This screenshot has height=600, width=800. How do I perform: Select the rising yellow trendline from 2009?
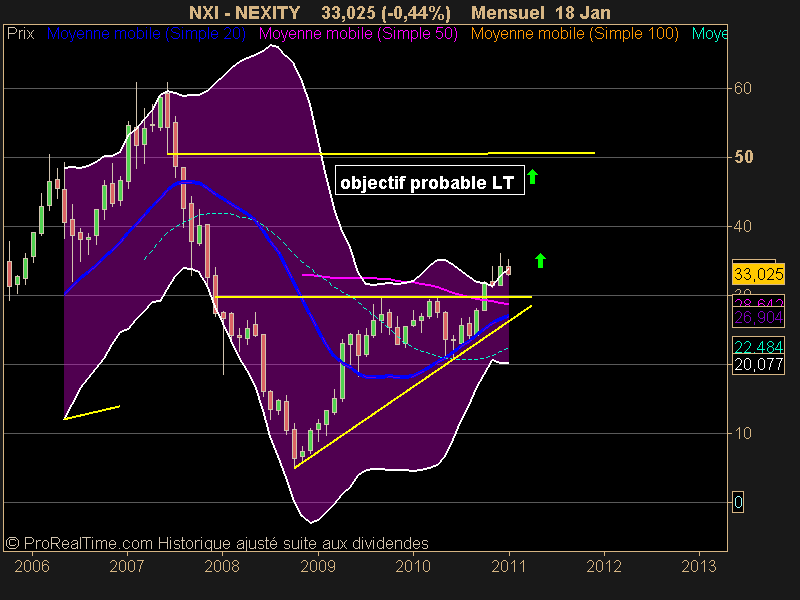pyautogui.click(x=413, y=386)
